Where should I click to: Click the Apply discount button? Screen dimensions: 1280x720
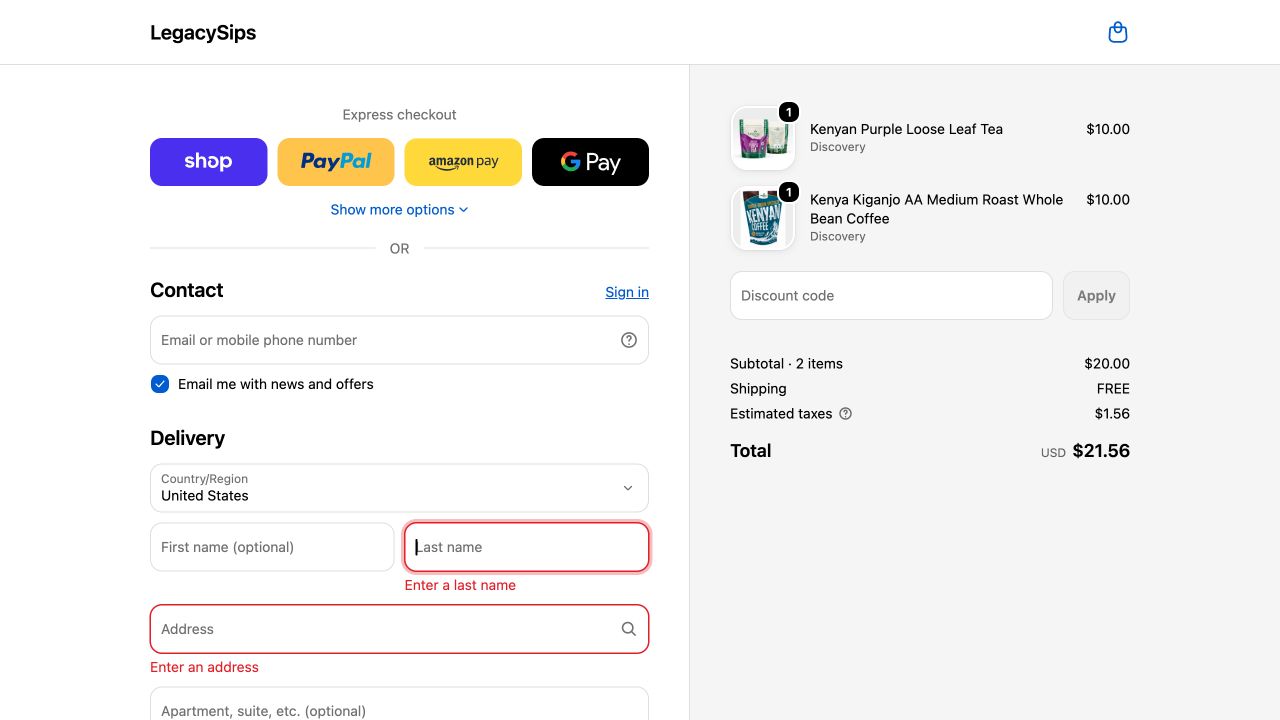[x=1096, y=296]
